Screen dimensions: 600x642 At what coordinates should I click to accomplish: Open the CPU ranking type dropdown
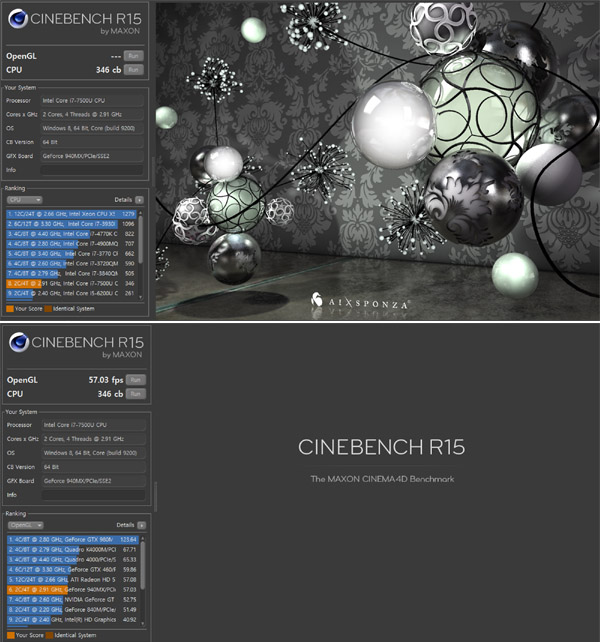(x=25, y=200)
